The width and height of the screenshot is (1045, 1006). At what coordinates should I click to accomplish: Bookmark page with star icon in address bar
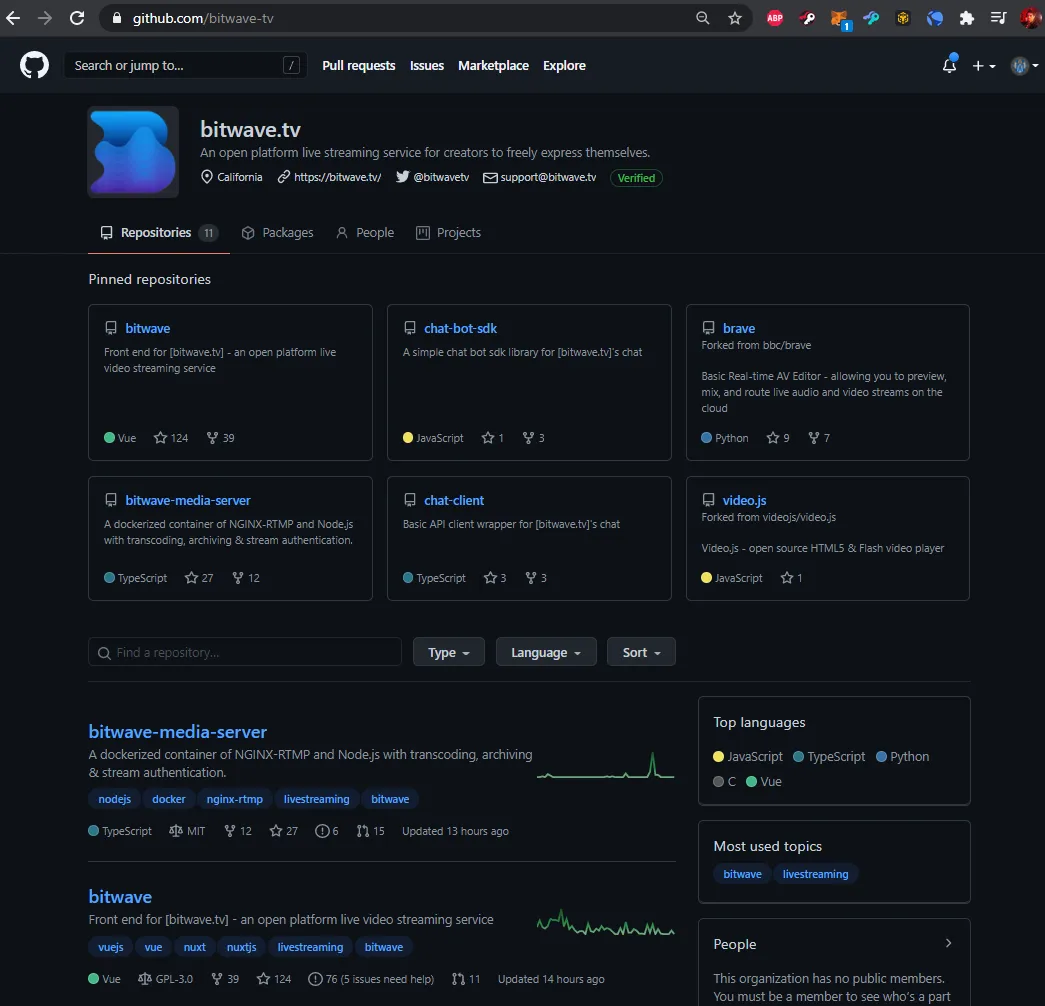(x=734, y=18)
